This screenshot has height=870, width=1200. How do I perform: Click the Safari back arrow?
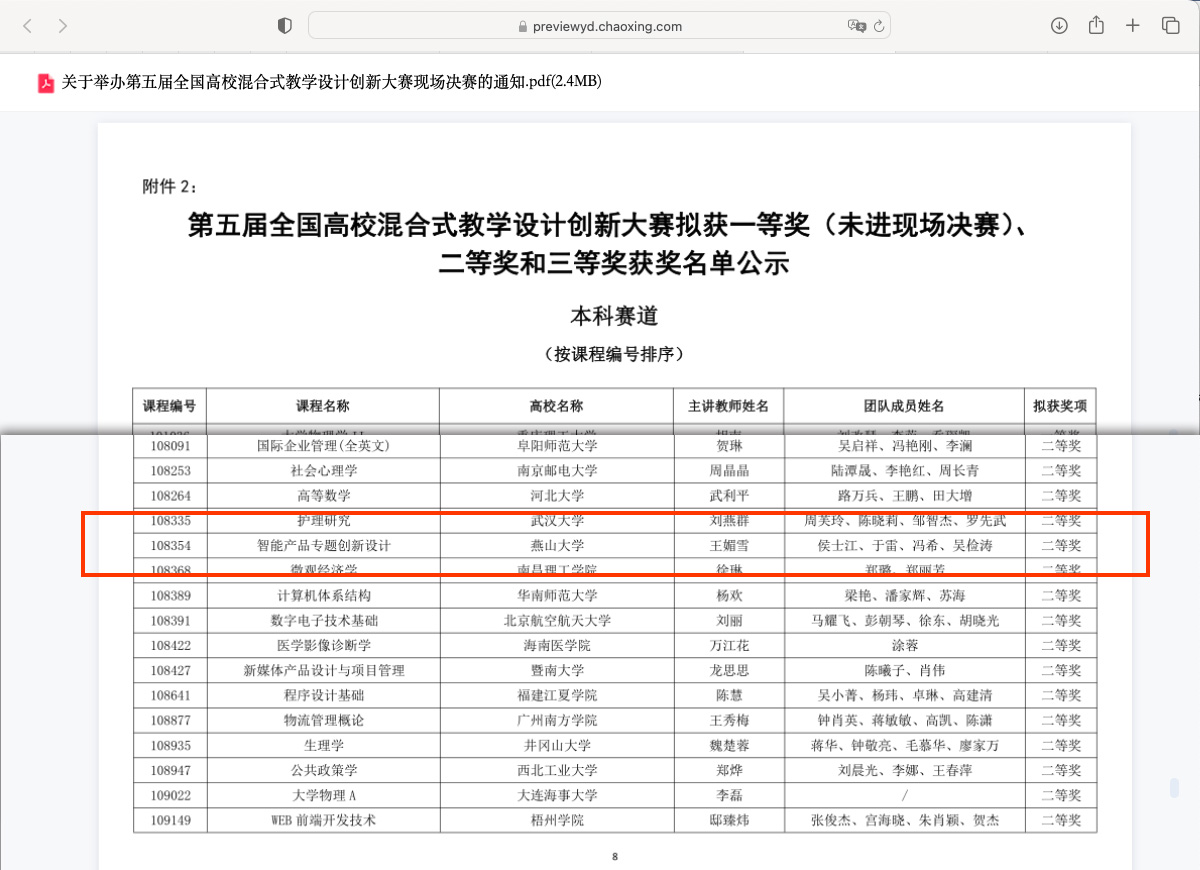(x=27, y=26)
